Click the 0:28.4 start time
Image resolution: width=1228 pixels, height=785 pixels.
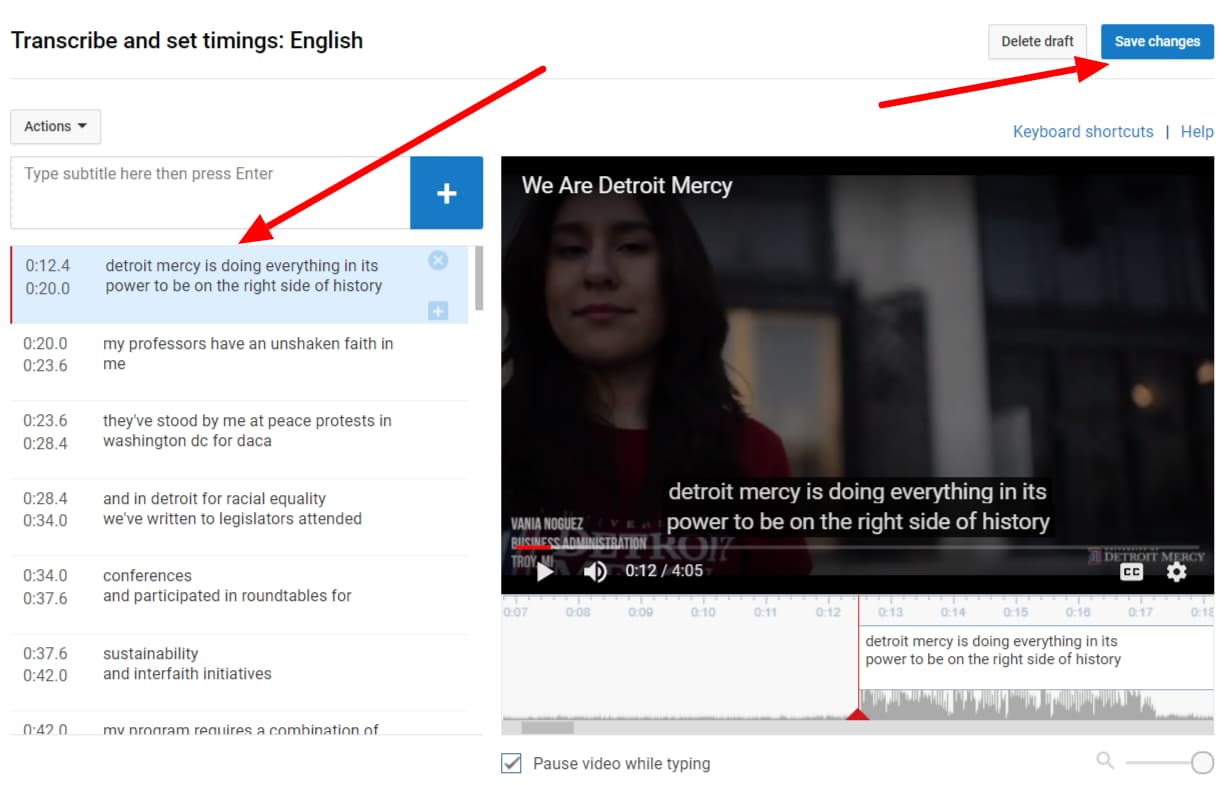pyautogui.click(x=46, y=498)
